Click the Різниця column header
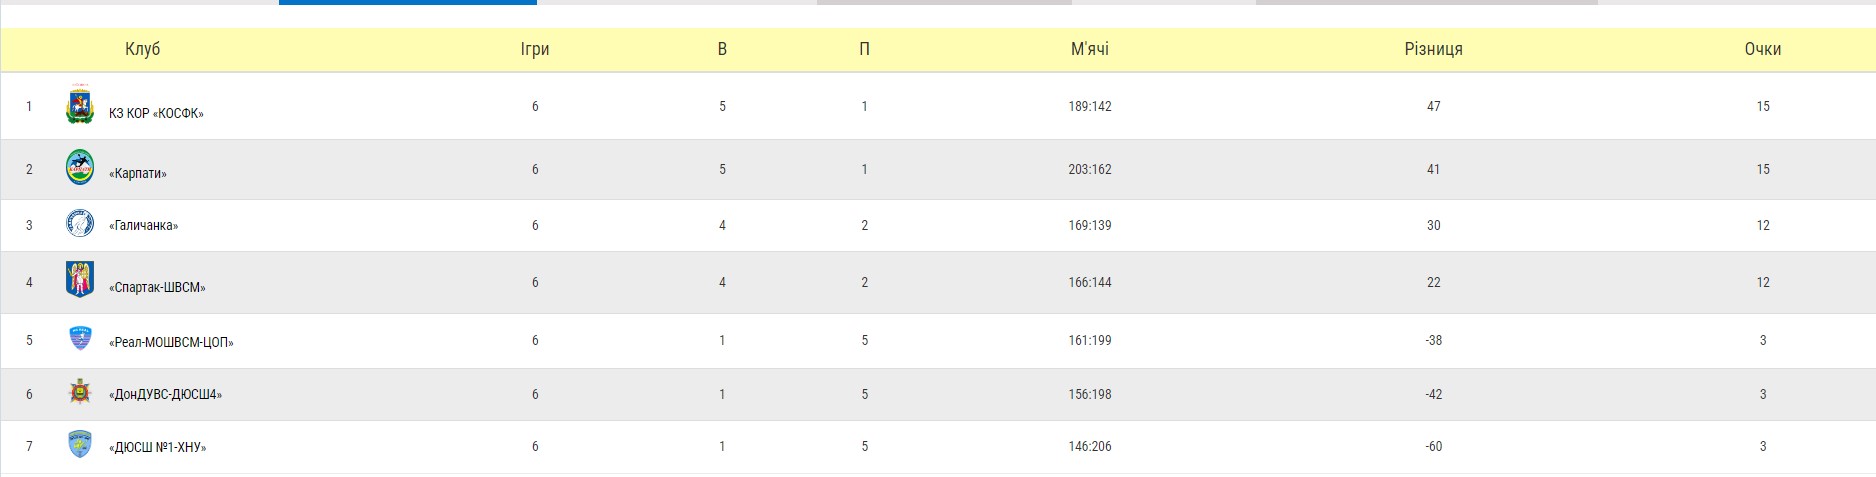The height and width of the screenshot is (477, 1876). click(1433, 49)
